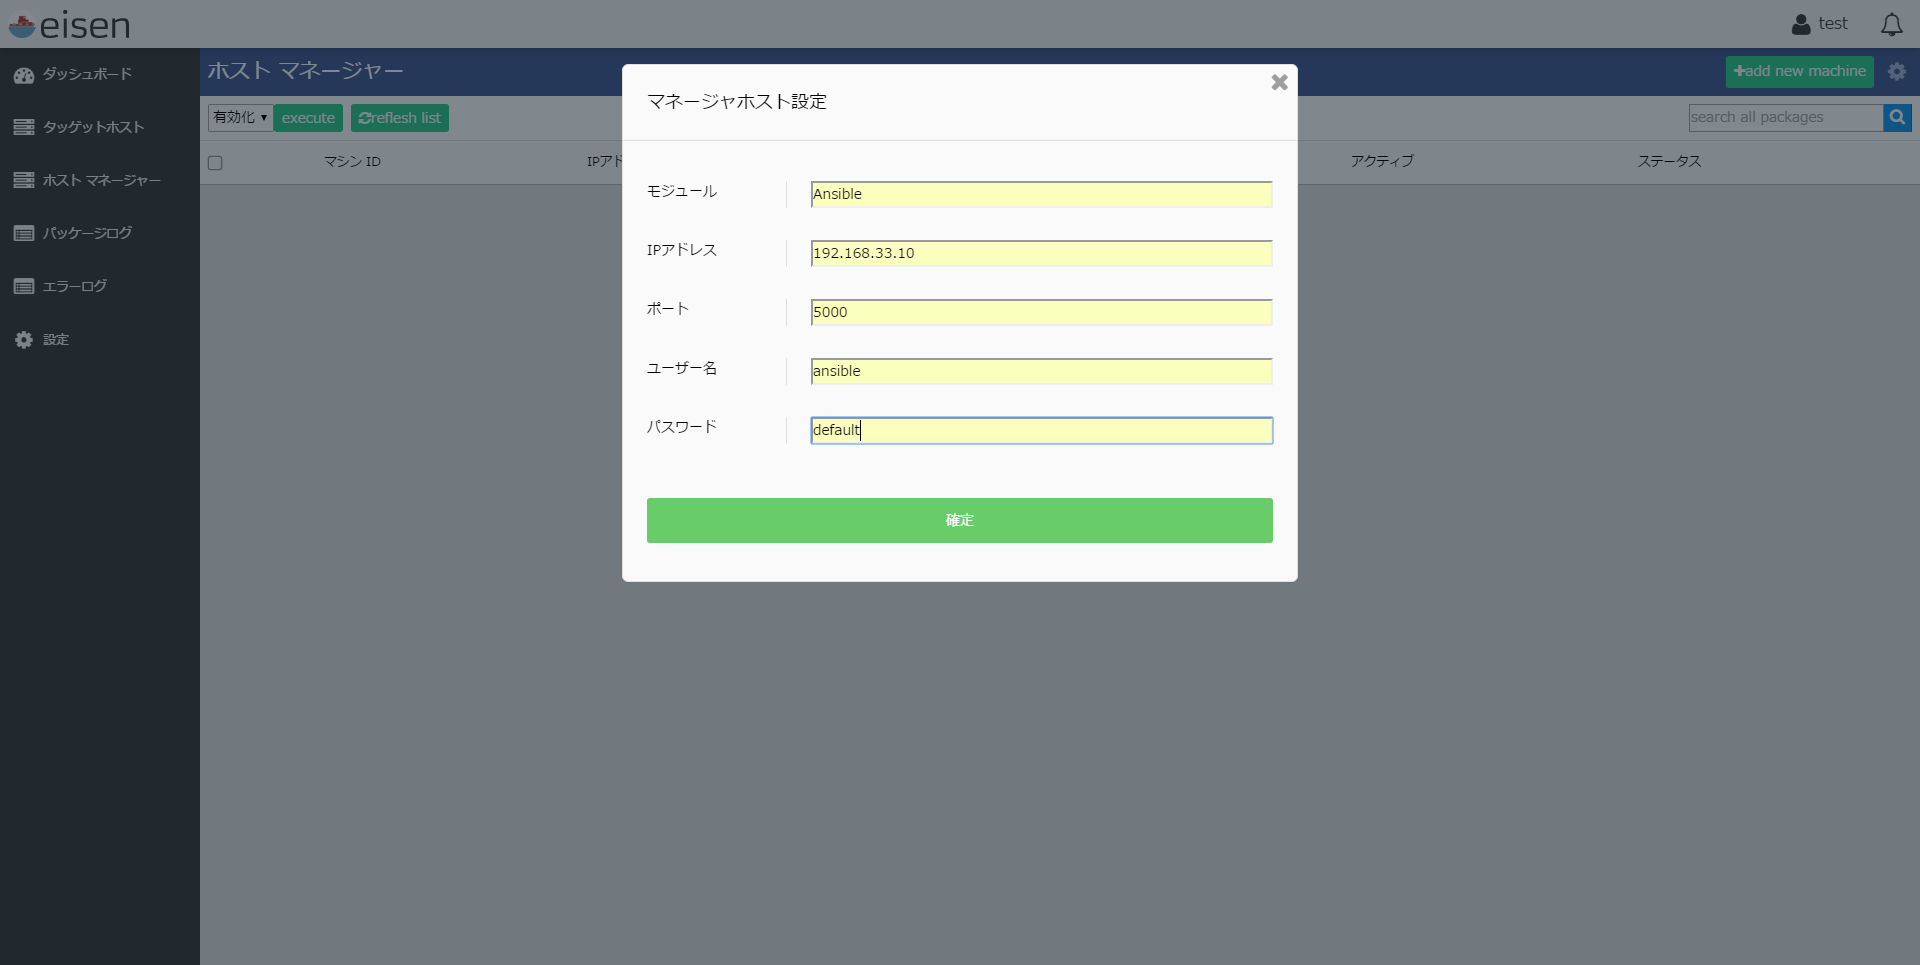Click the ステータス column header
The height and width of the screenshot is (965, 1920).
coord(1669,161)
